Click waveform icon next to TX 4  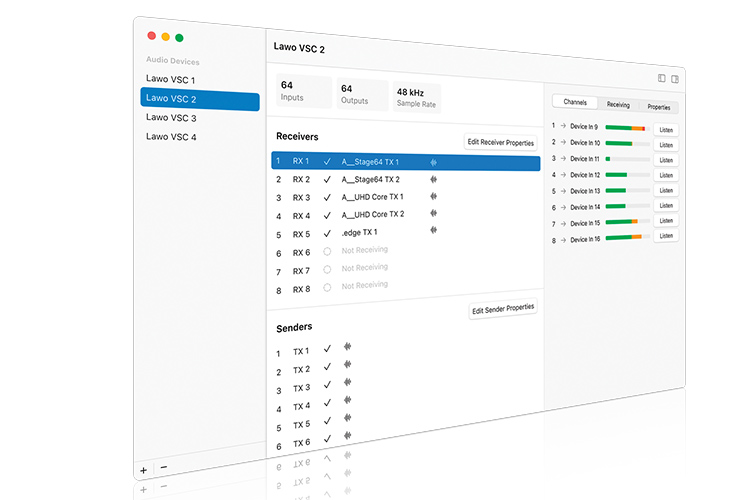point(348,400)
